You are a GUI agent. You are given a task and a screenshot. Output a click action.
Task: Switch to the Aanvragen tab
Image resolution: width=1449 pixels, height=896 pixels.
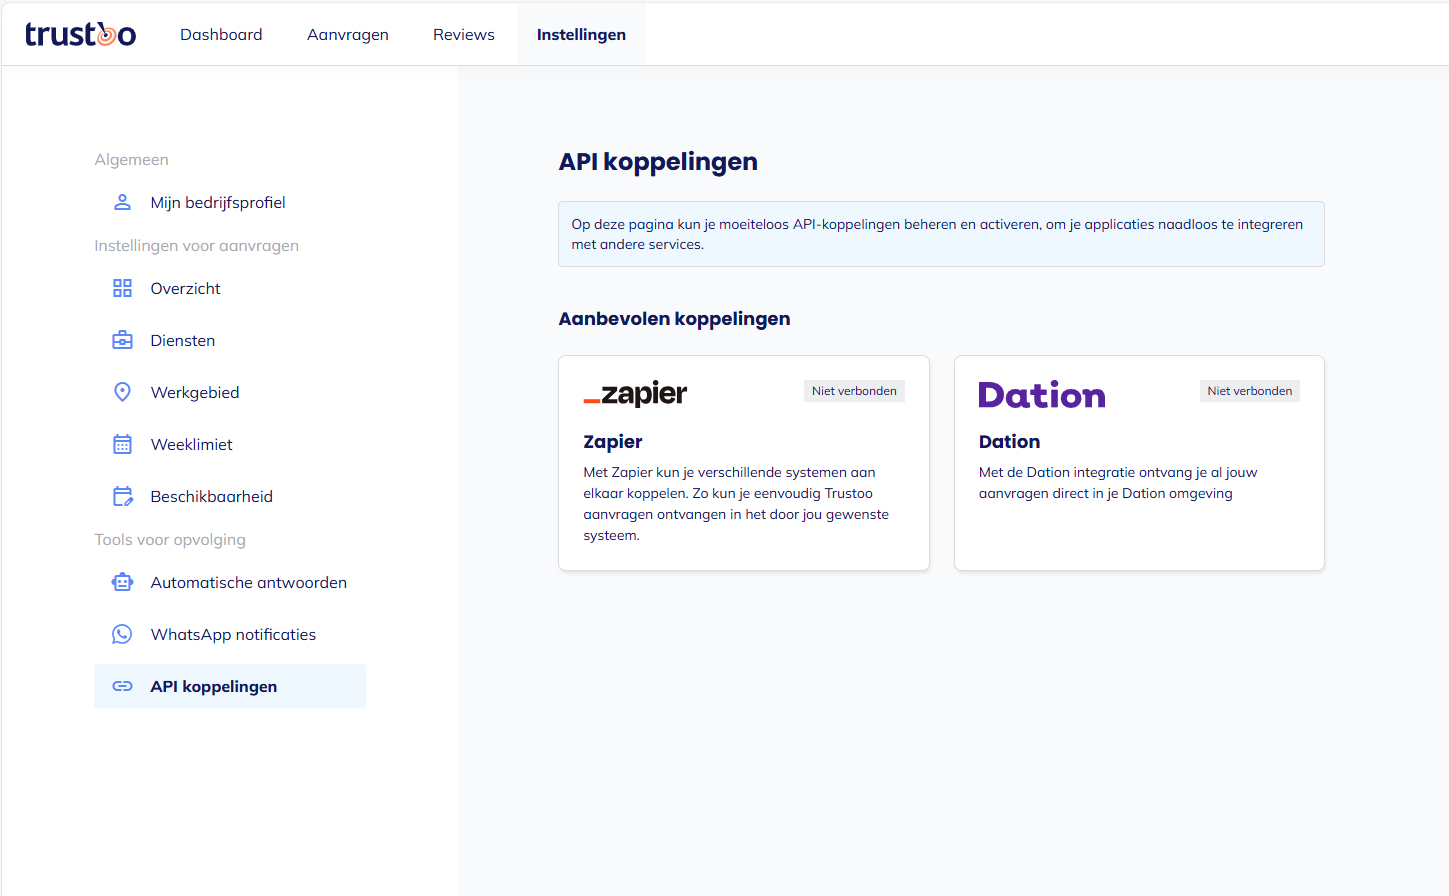(x=348, y=34)
